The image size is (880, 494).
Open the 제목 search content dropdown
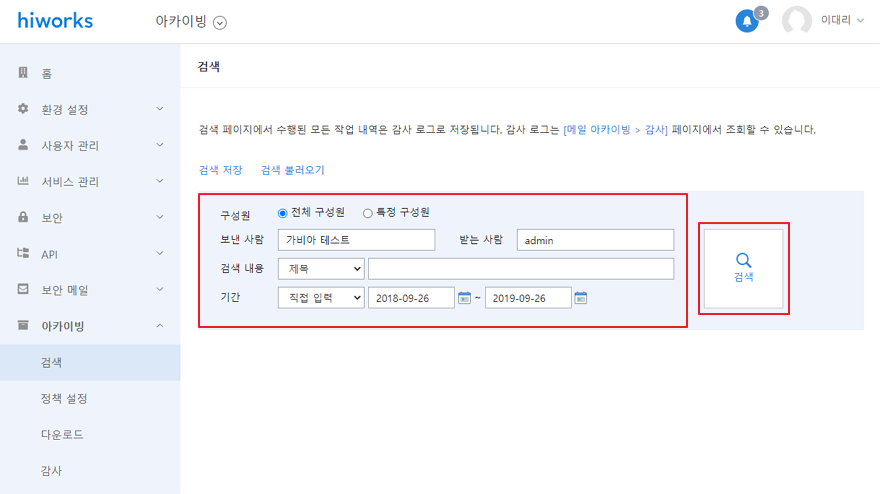(321, 269)
